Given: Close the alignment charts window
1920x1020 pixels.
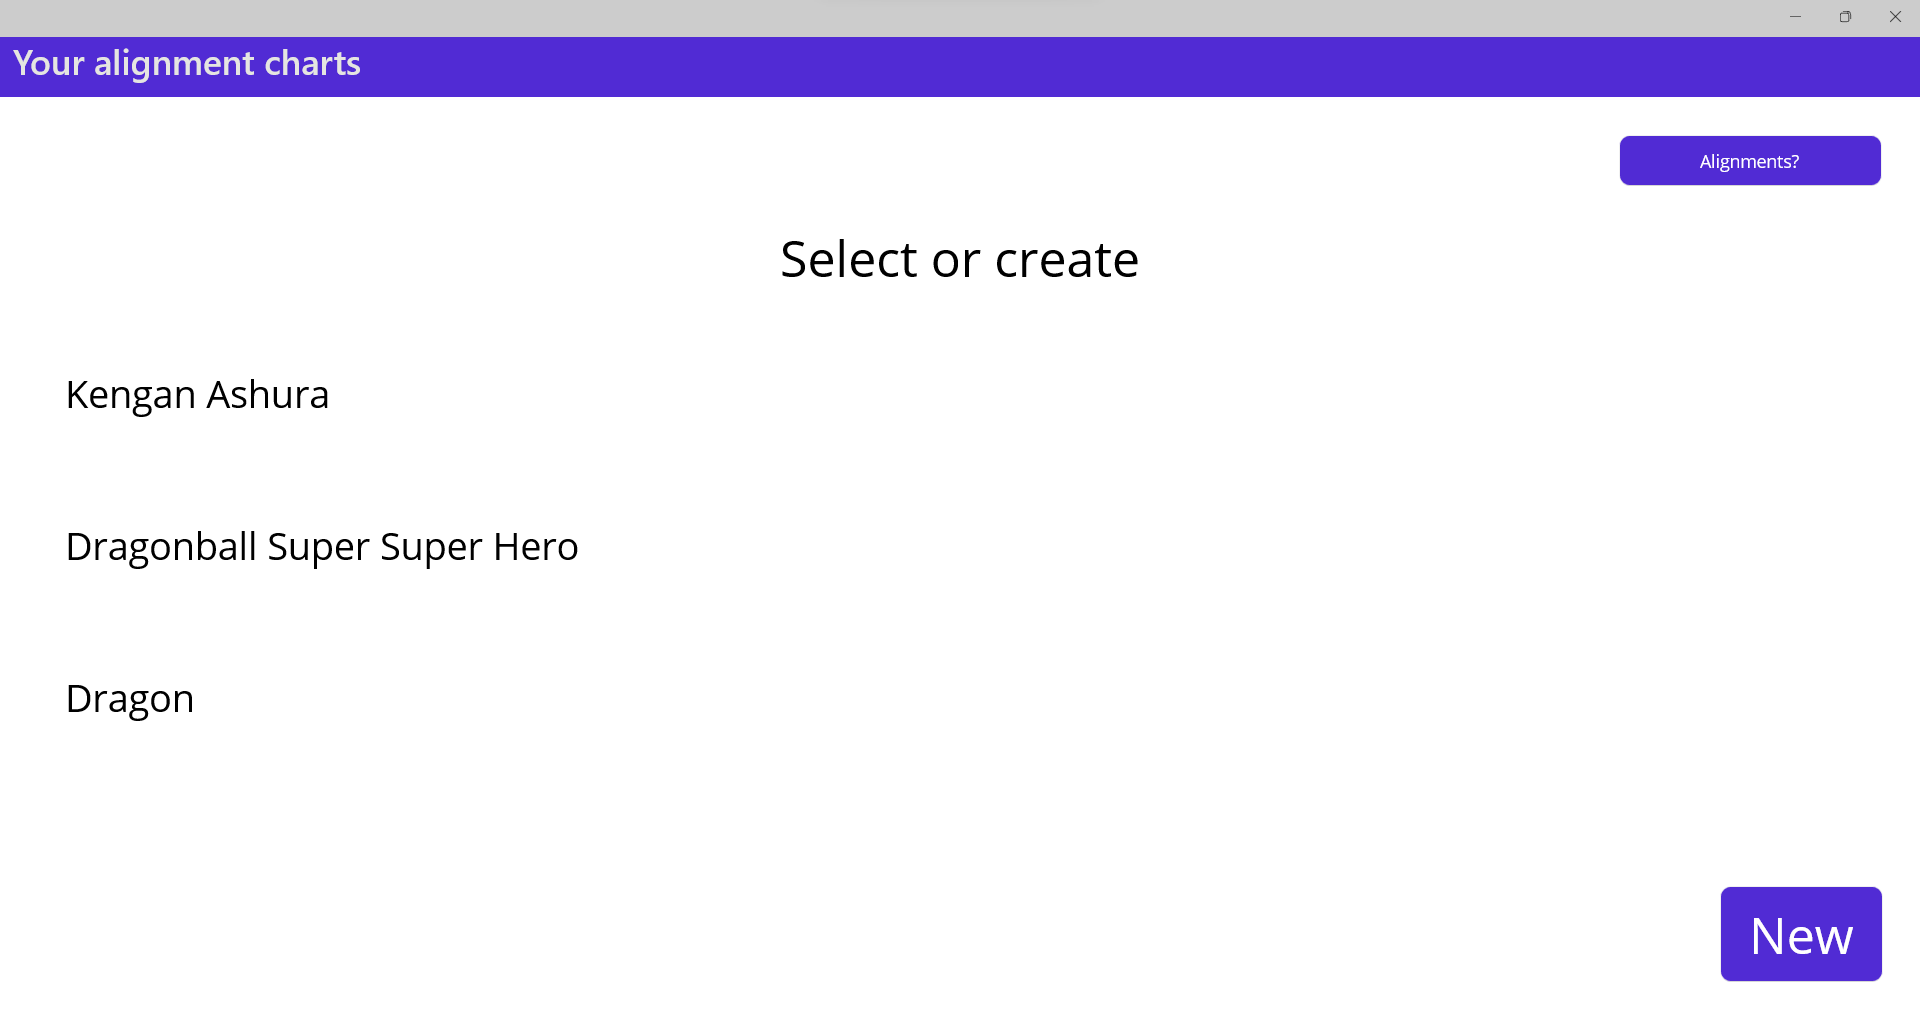Looking at the screenshot, I should (1895, 17).
